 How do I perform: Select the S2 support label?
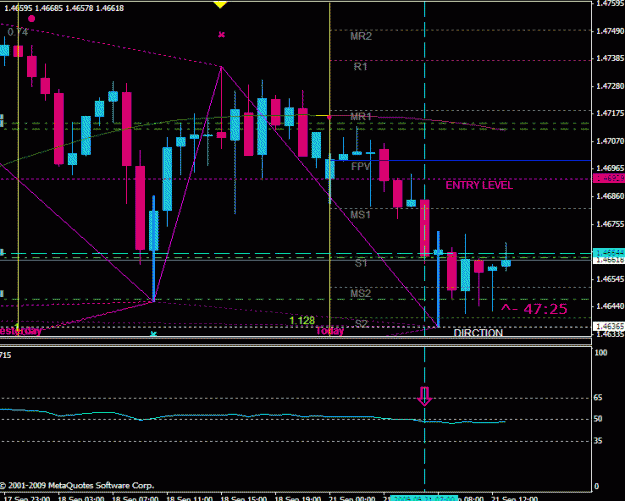[361, 323]
